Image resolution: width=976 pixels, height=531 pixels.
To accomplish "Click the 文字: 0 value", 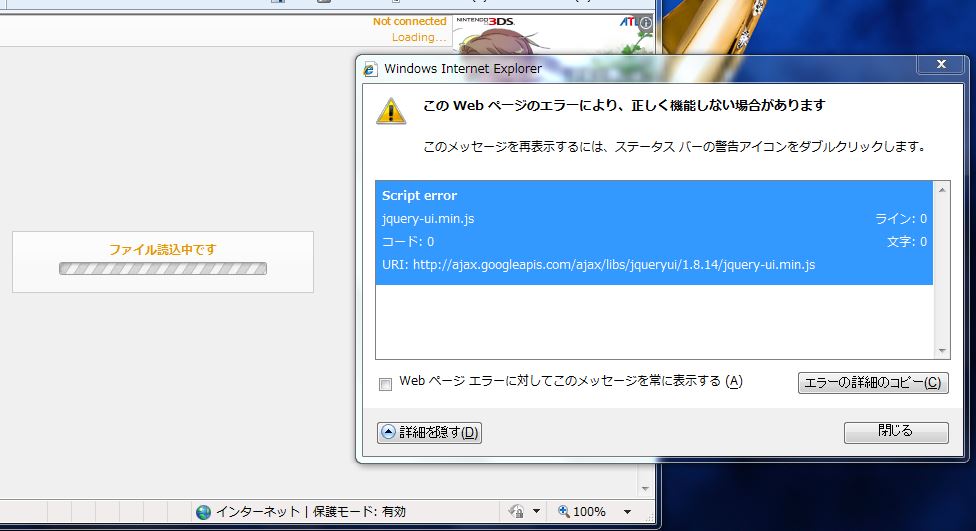I will (907, 242).
